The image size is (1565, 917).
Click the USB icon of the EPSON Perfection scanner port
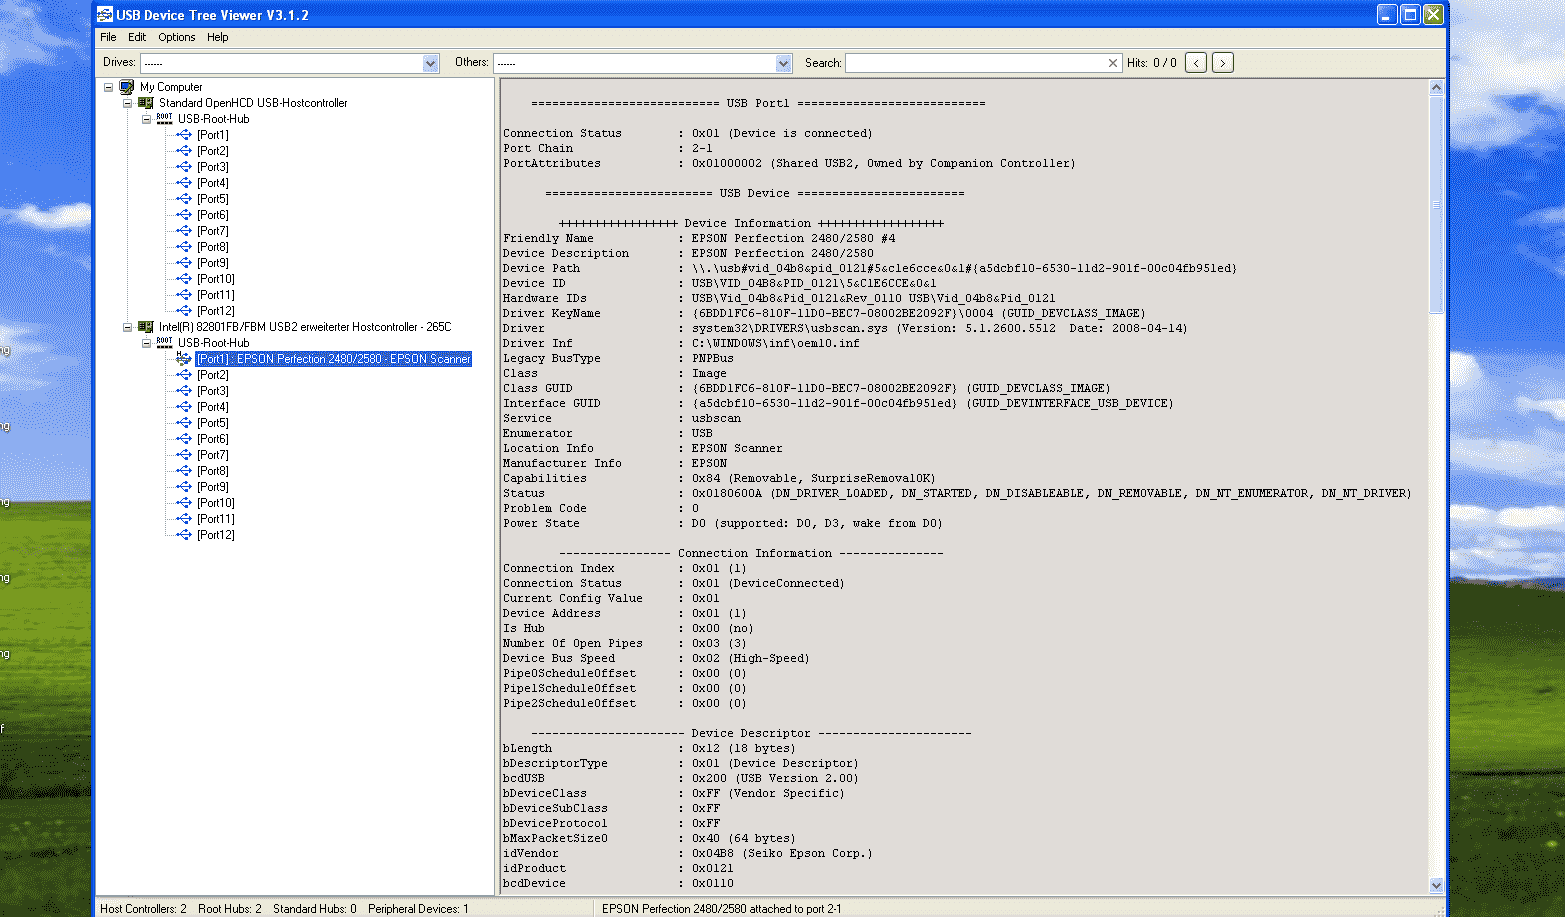tap(184, 358)
